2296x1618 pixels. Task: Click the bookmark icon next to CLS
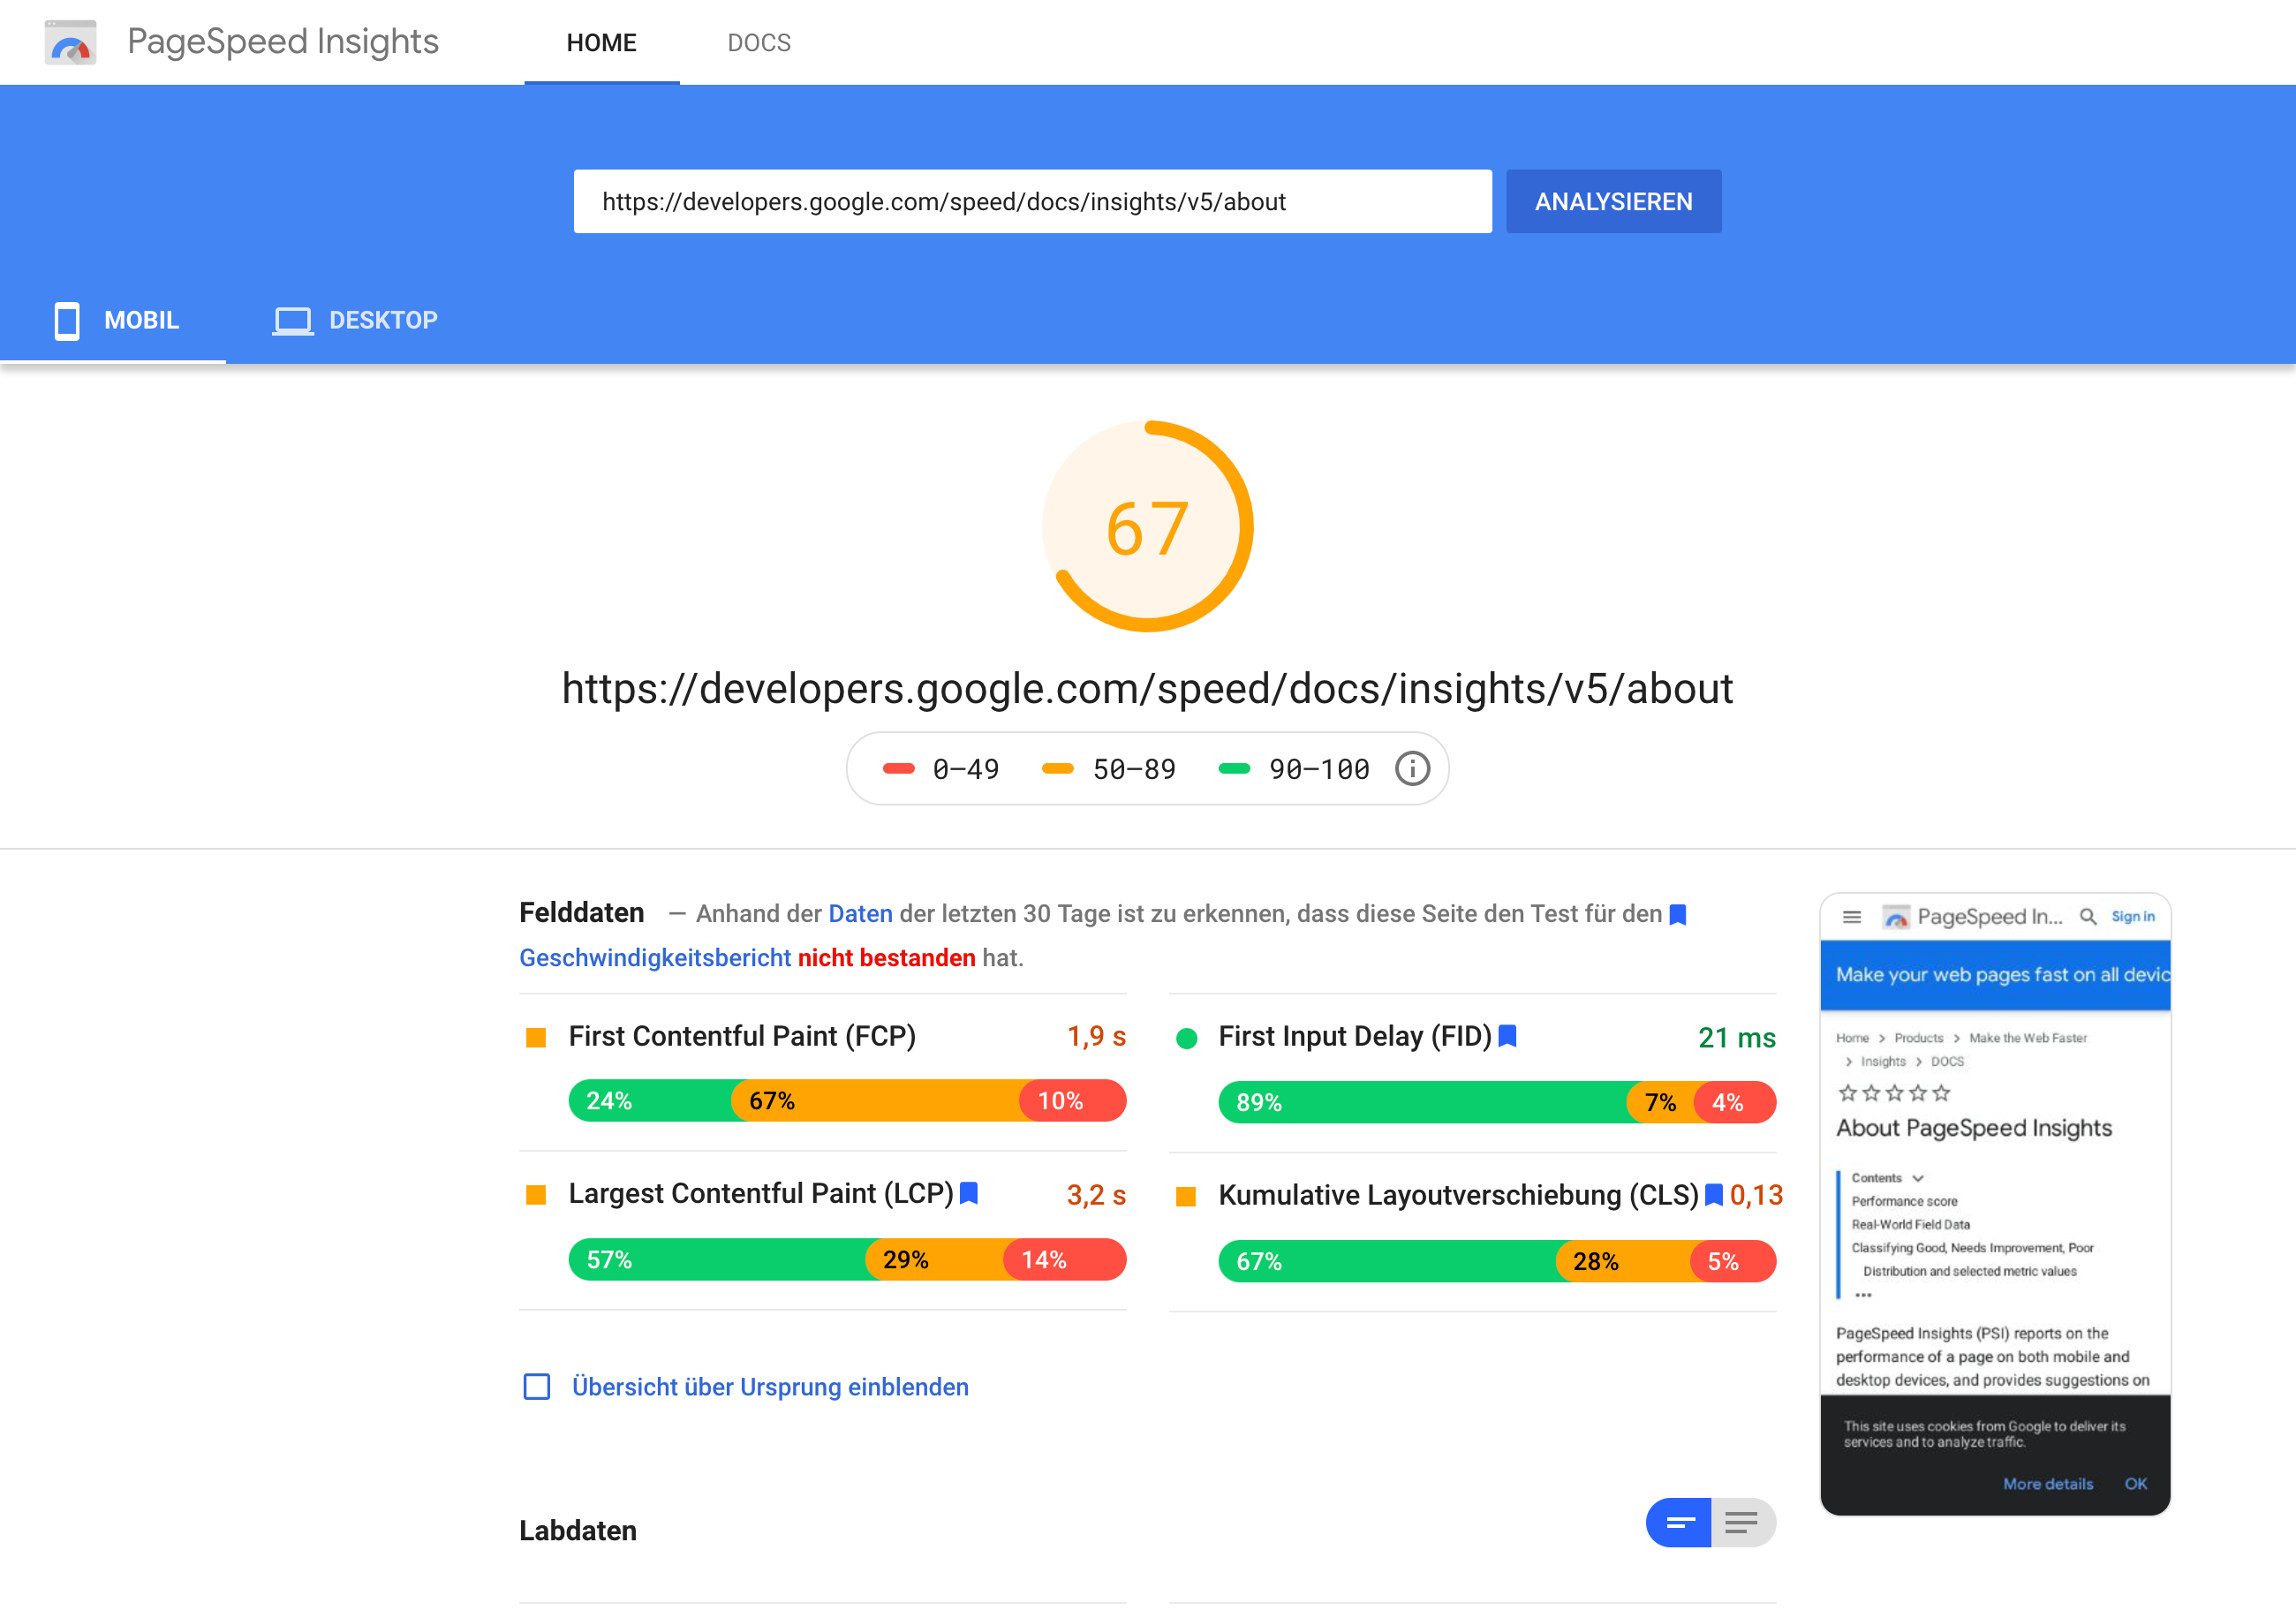[x=1713, y=1195]
